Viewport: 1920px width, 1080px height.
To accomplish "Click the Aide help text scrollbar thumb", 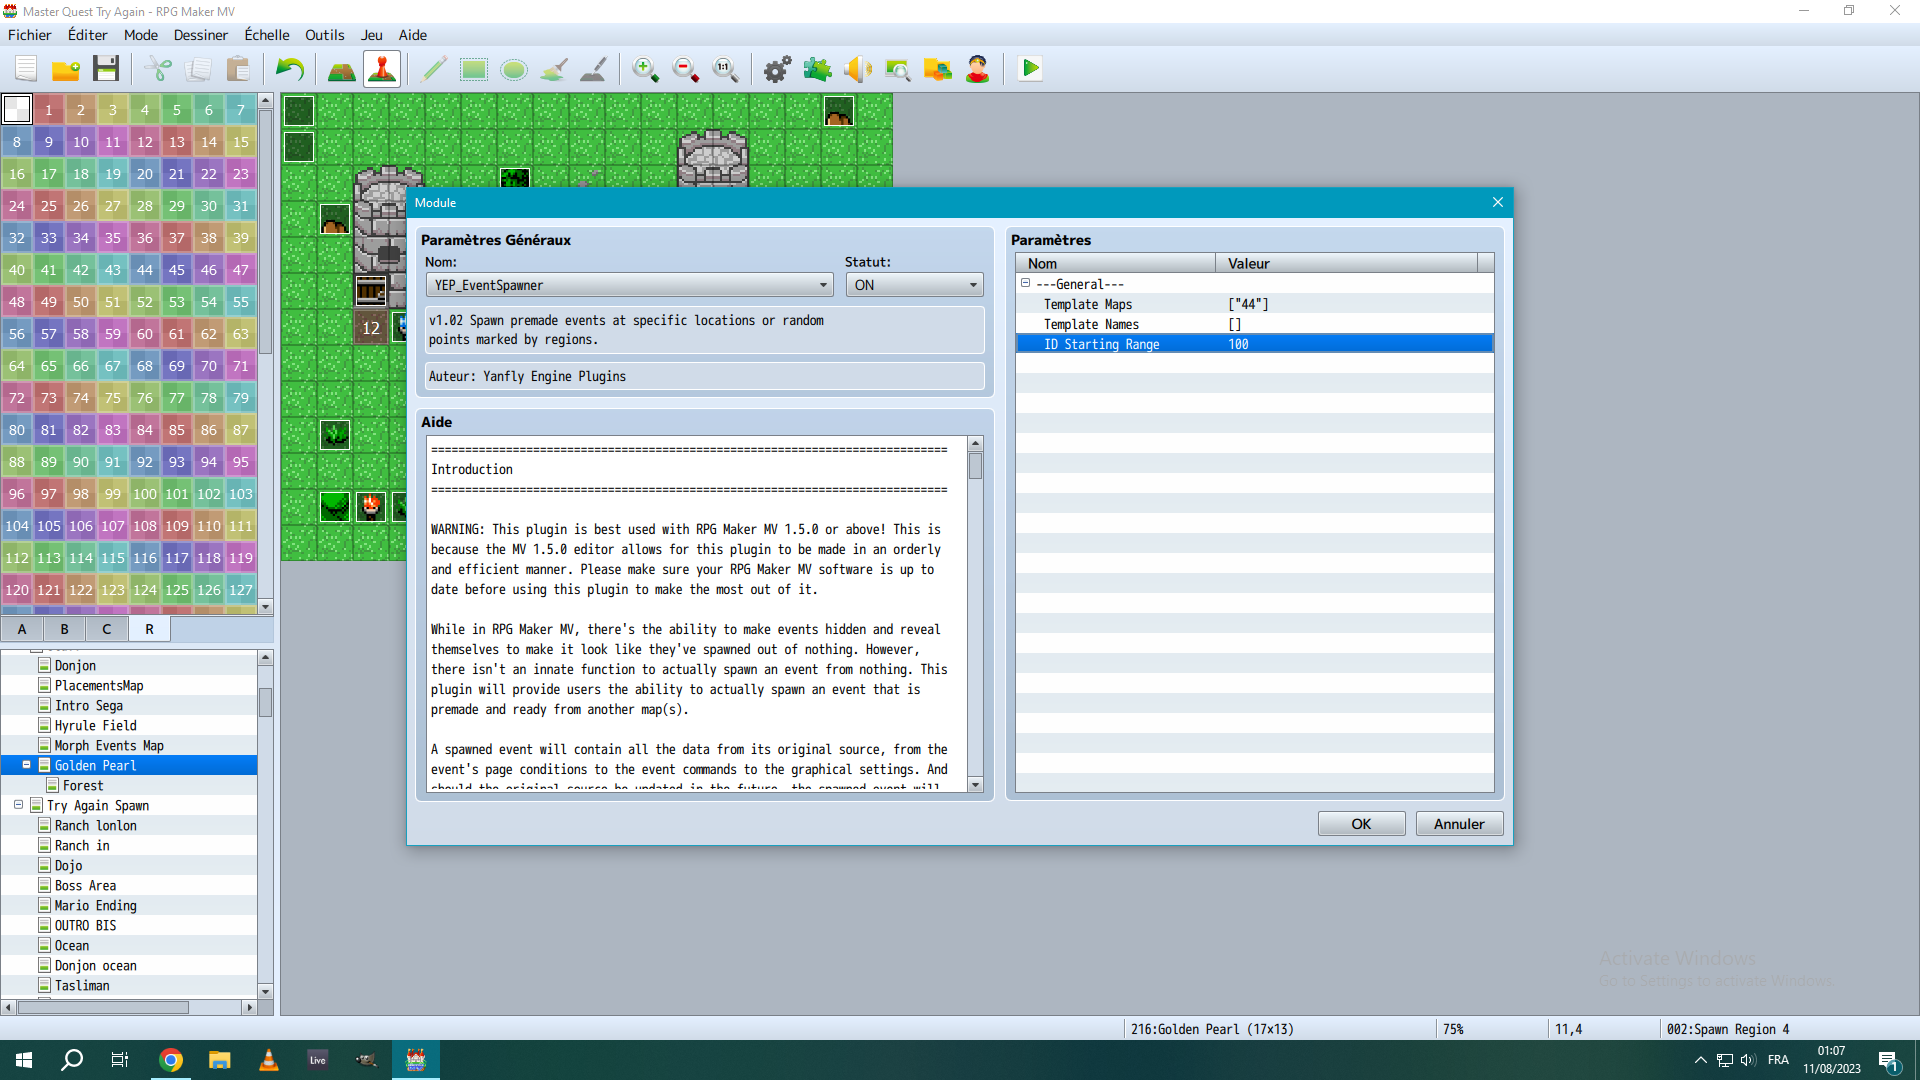I will pyautogui.click(x=975, y=466).
